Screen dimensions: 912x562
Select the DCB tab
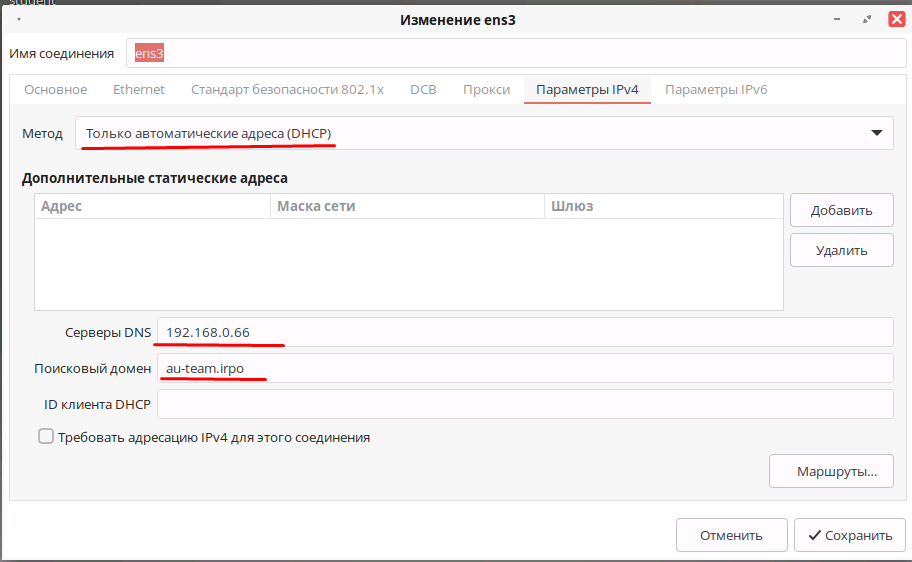tap(423, 90)
